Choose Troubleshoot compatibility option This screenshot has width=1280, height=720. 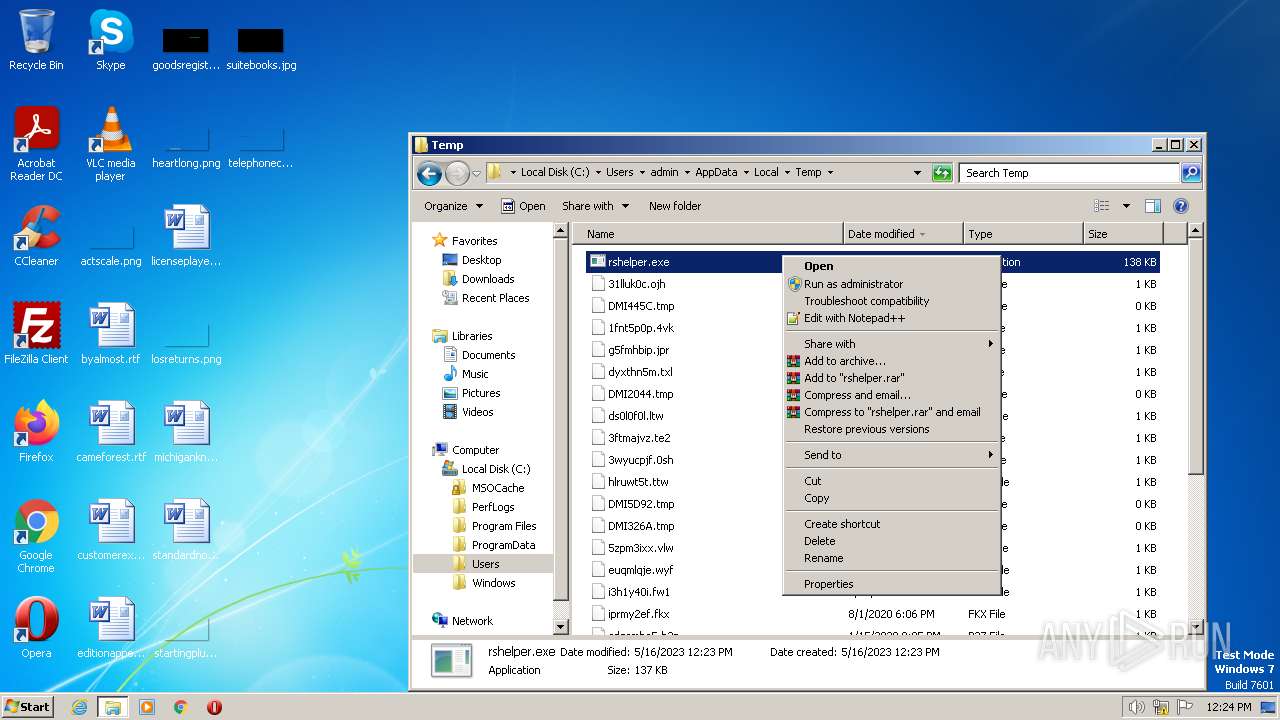(x=891, y=301)
